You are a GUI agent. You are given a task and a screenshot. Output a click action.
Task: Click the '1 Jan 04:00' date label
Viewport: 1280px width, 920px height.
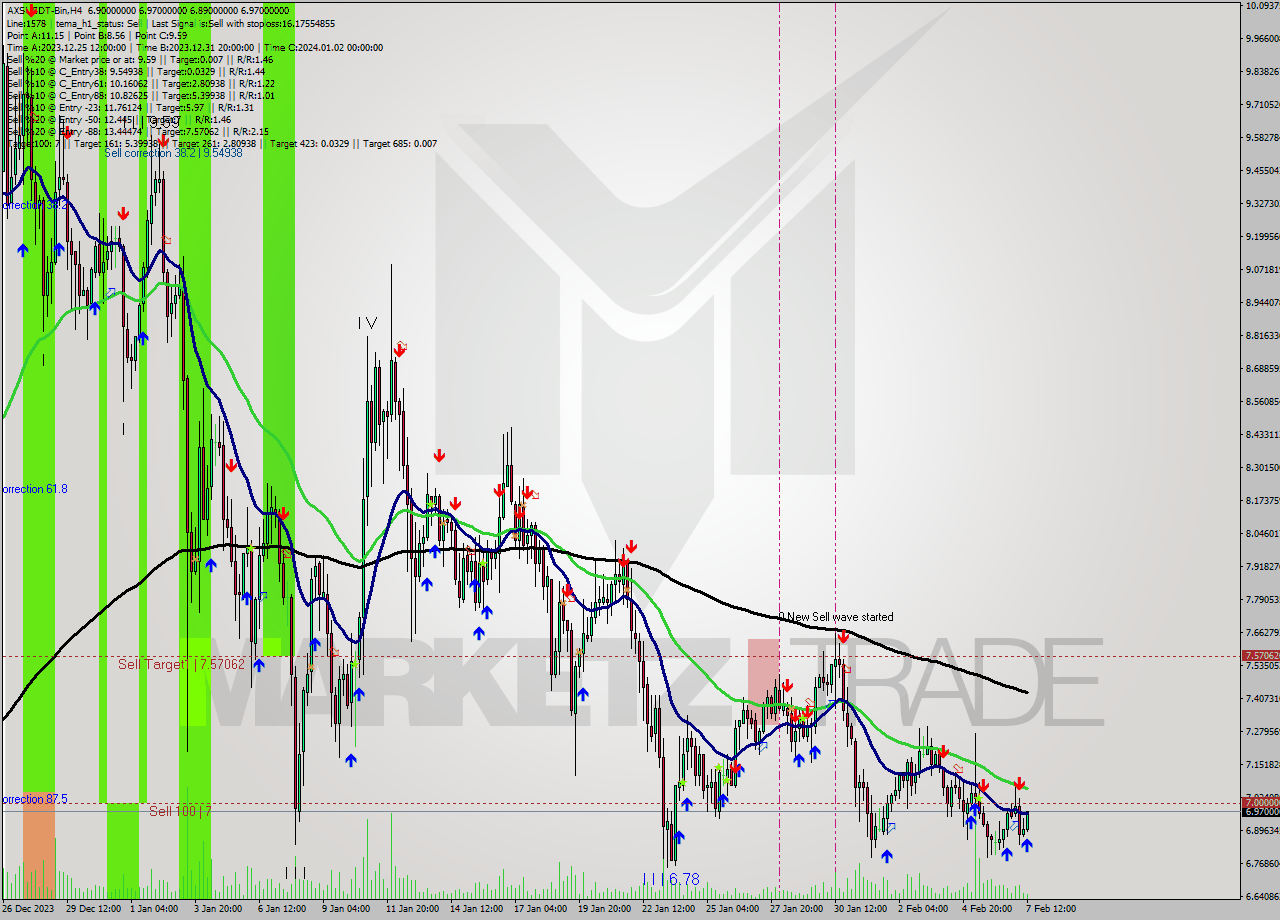[x=154, y=909]
